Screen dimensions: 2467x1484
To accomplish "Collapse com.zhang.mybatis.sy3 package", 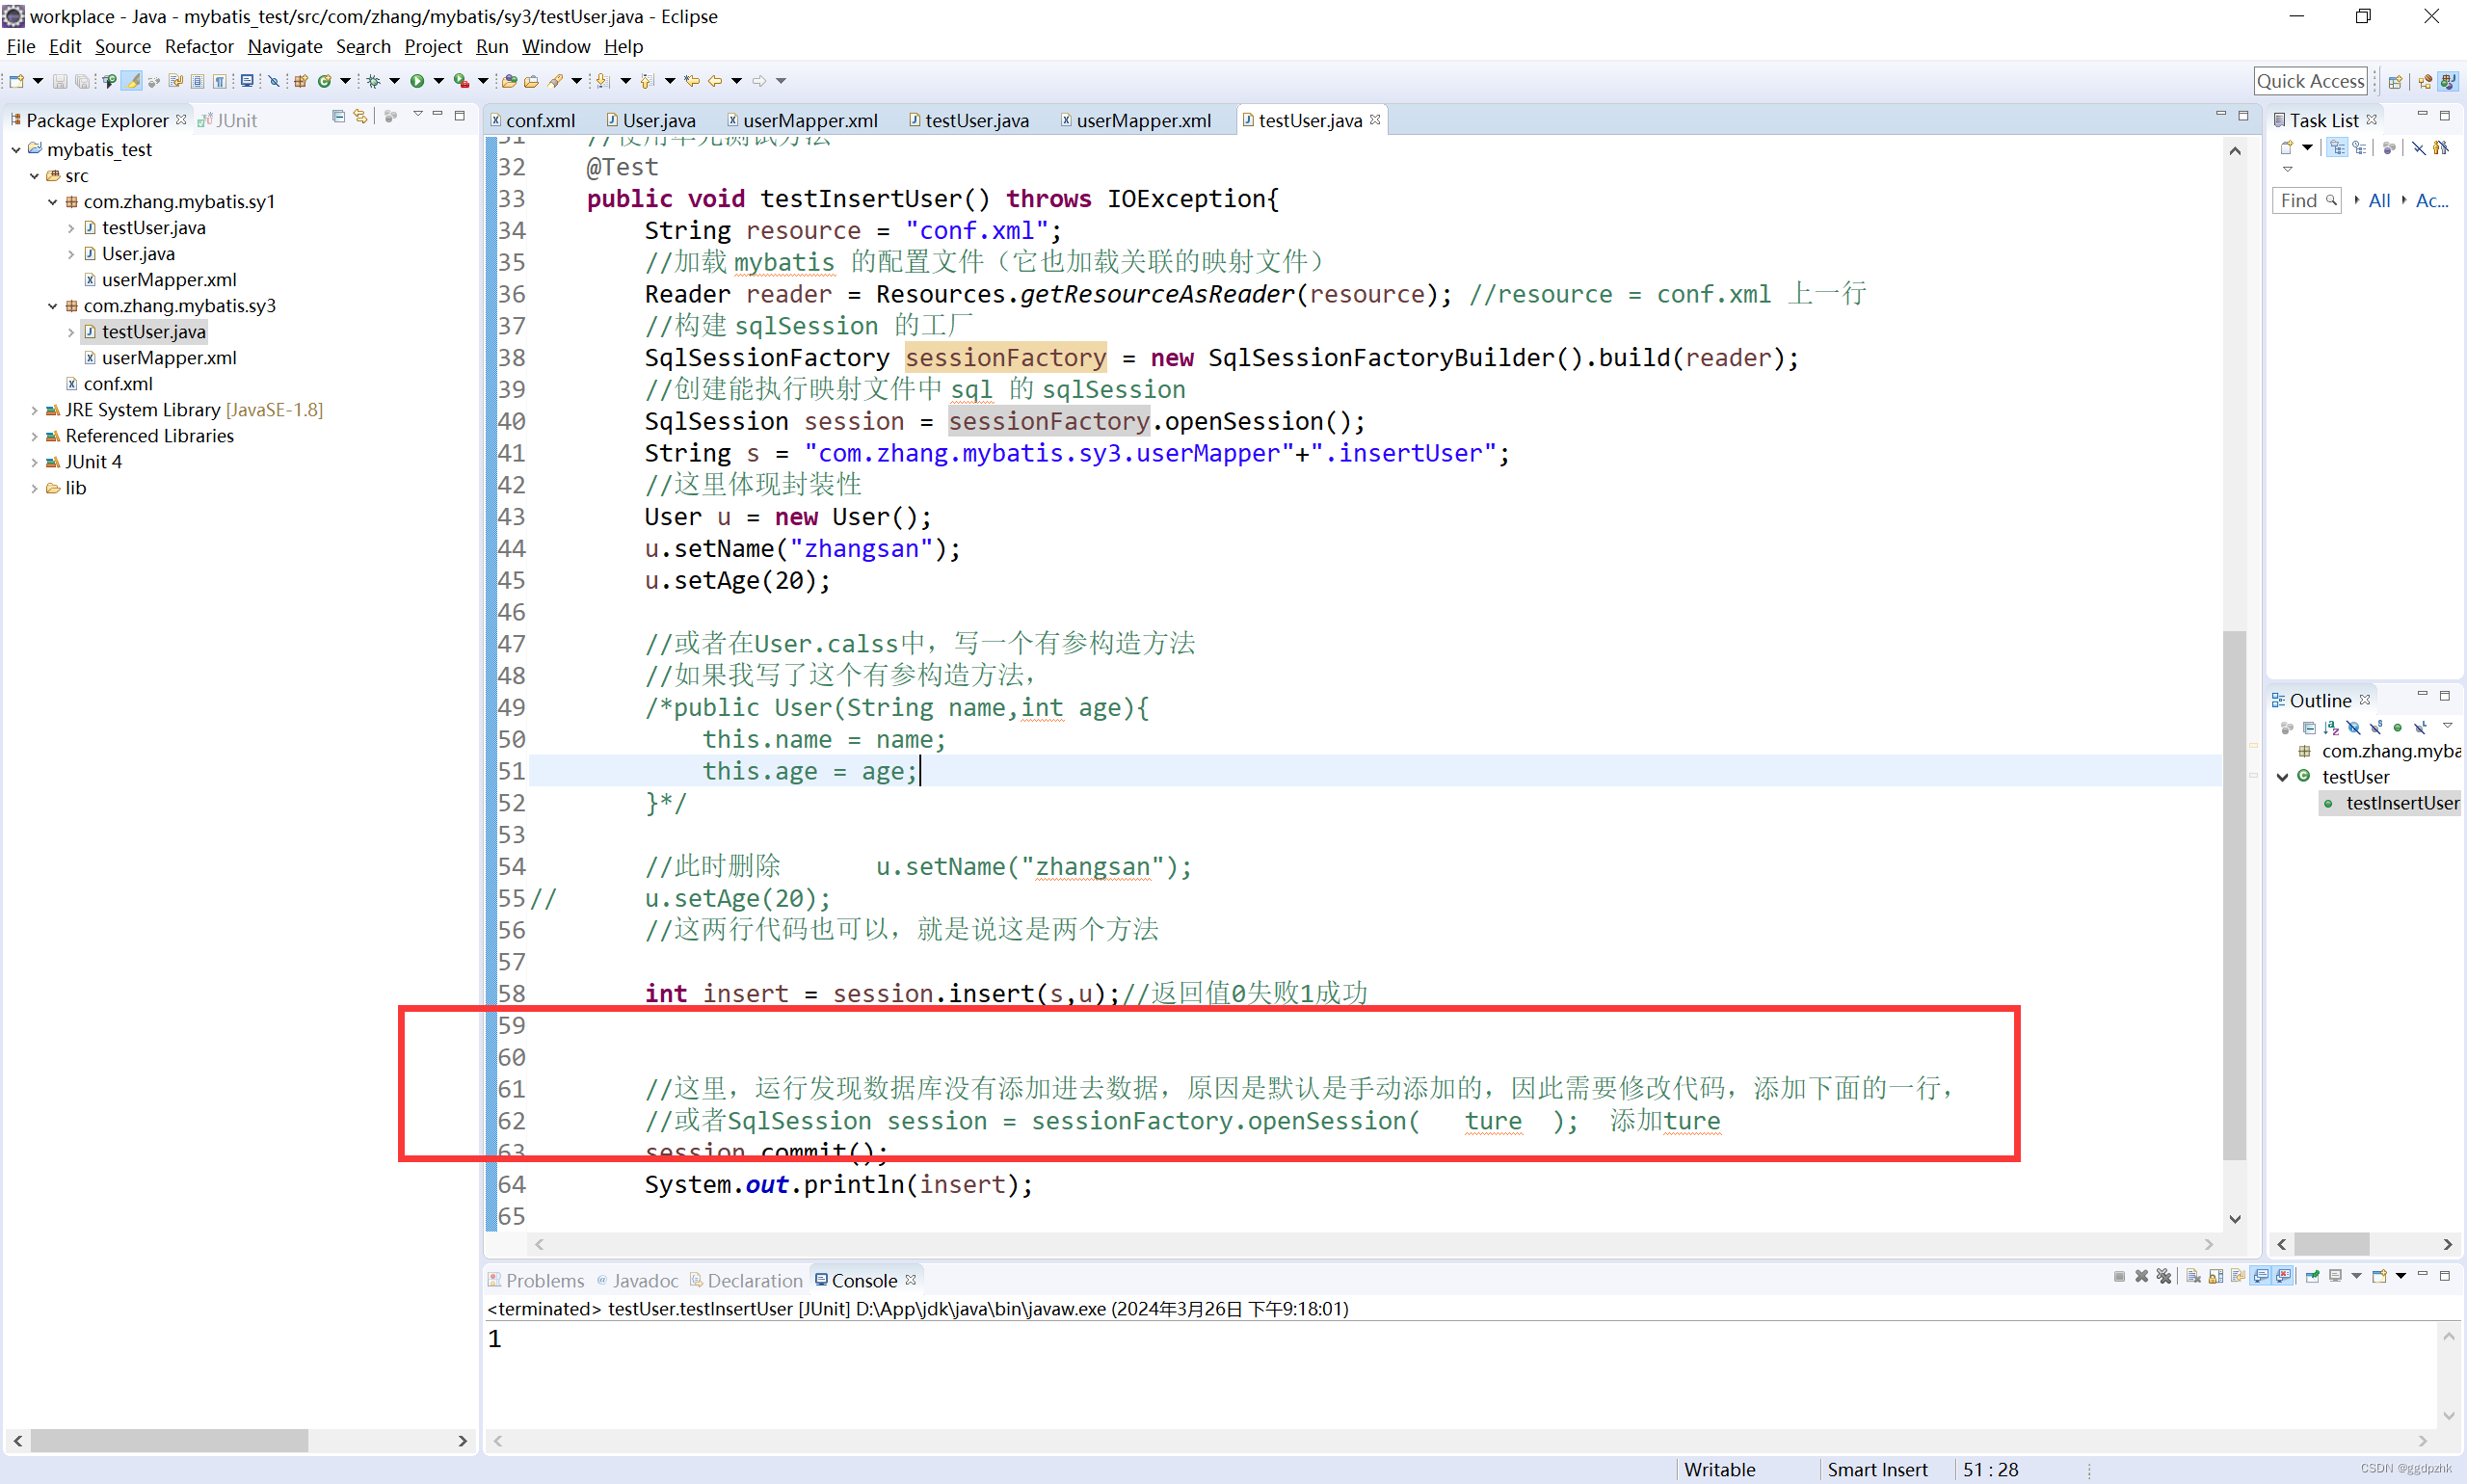I will 53,306.
